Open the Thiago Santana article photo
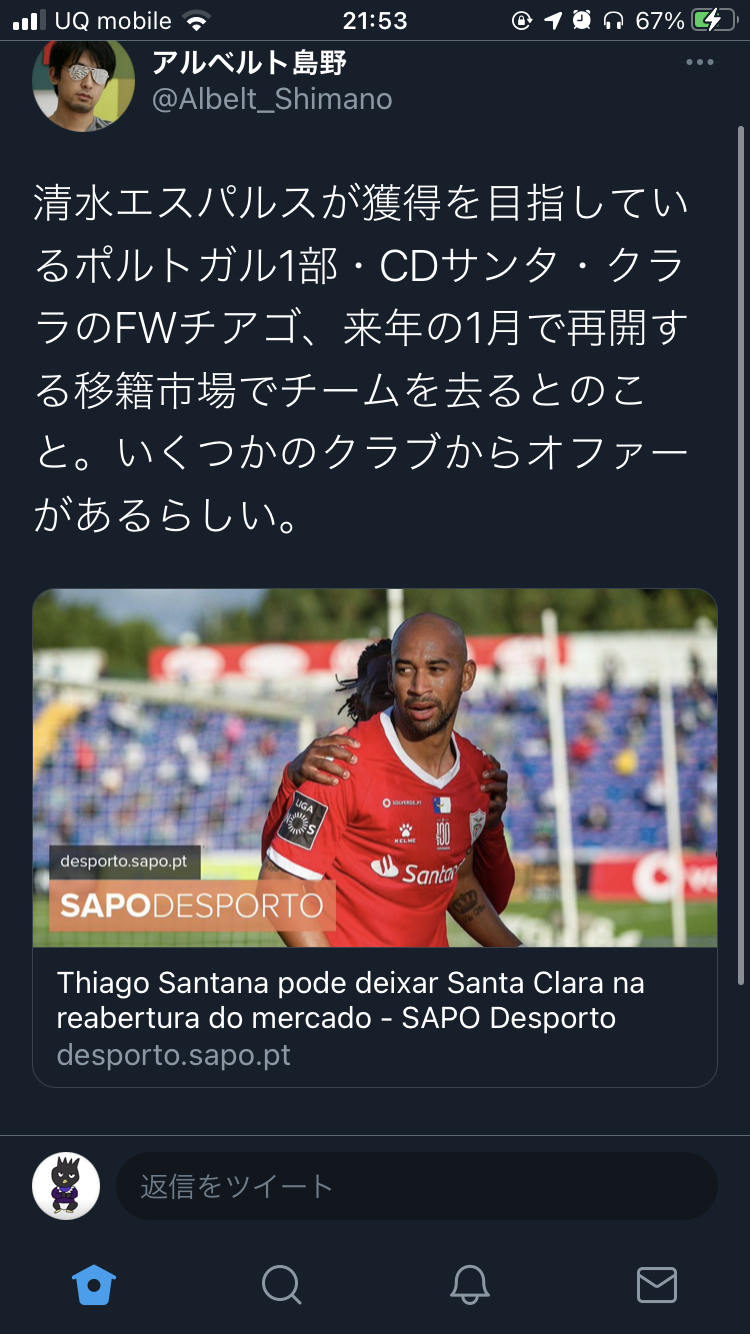This screenshot has height=1334, width=750. coord(375,768)
